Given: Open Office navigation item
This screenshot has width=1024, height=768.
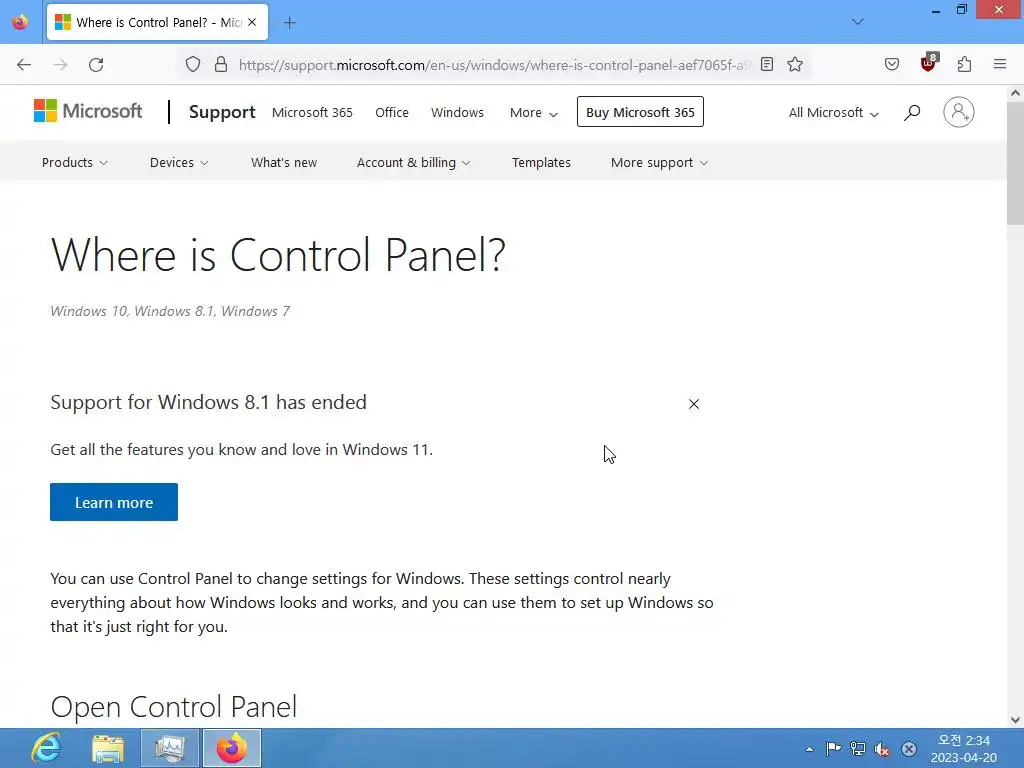Looking at the screenshot, I should click(x=392, y=112).
